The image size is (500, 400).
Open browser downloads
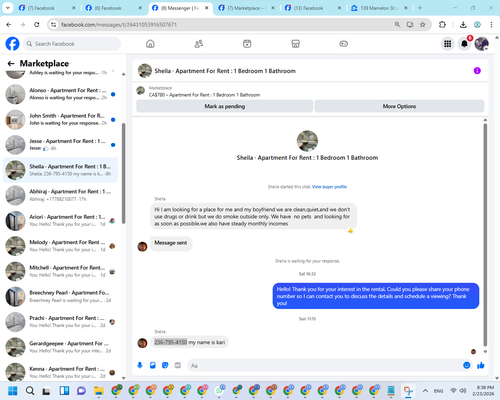pyautogui.click(x=463, y=24)
